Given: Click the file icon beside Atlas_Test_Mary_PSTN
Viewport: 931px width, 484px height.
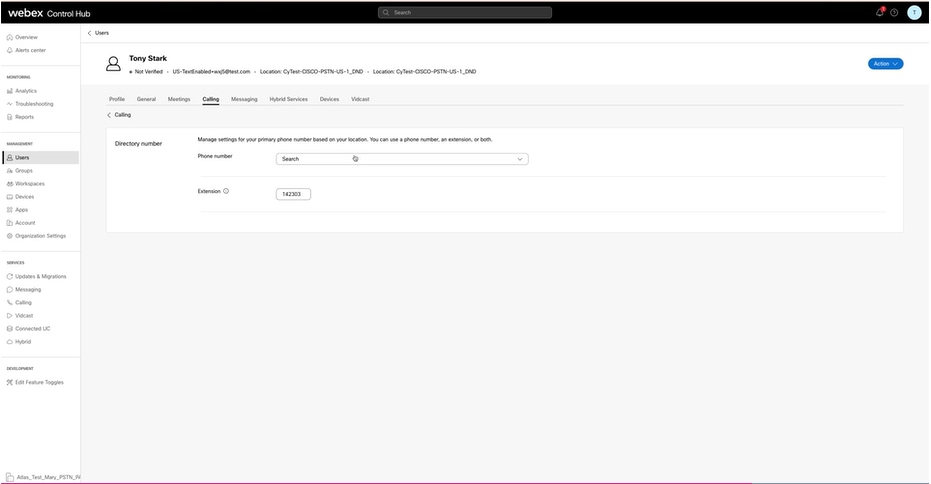Looking at the screenshot, I should click(x=10, y=477).
